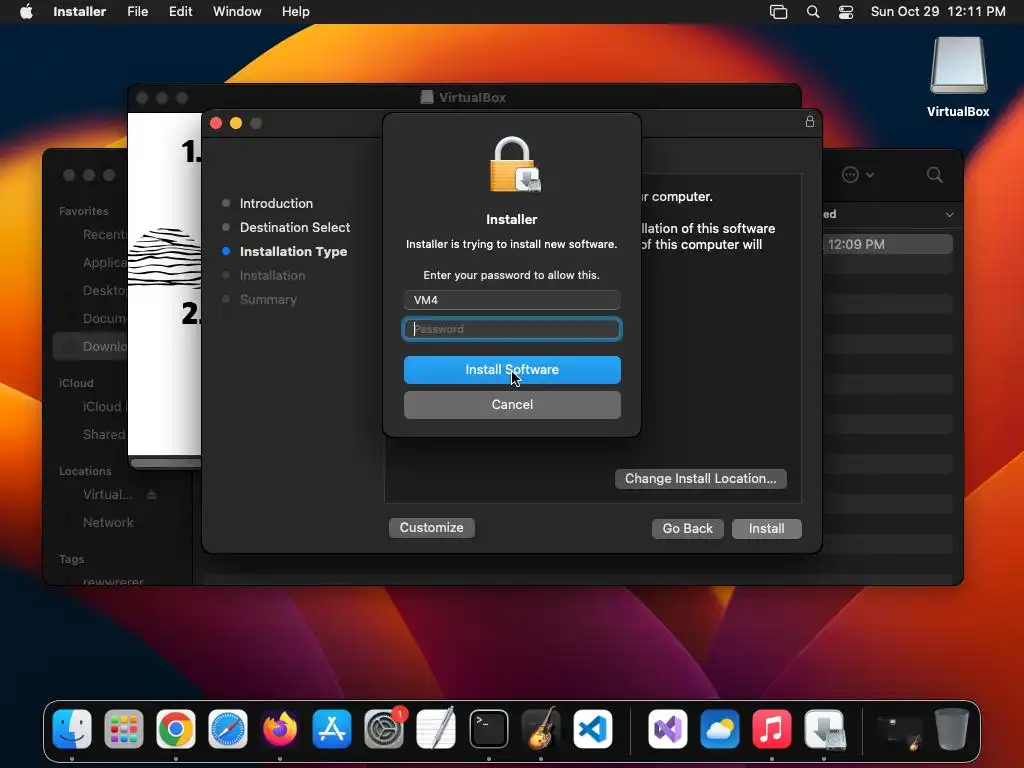
Task: Click the Stage Manager menu bar icon
Action: [x=778, y=12]
